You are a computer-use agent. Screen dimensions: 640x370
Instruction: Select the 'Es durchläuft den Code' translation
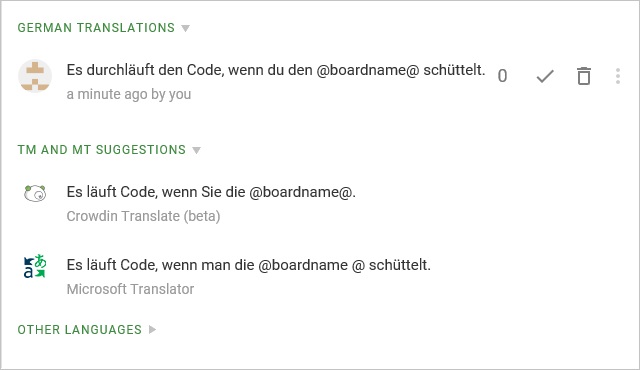[276, 70]
